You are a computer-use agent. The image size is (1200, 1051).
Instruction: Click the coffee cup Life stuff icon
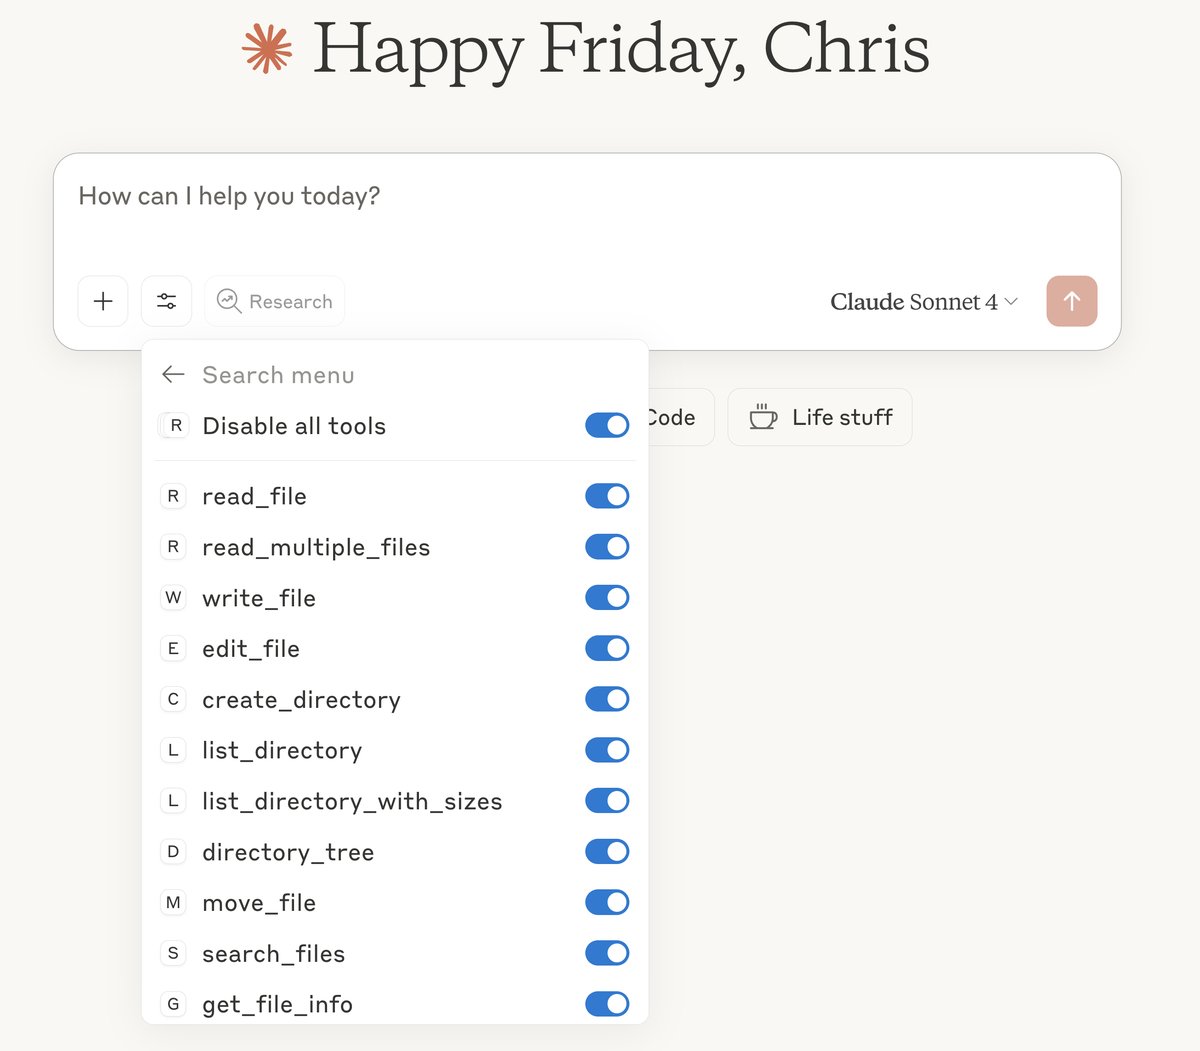coord(763,417)
